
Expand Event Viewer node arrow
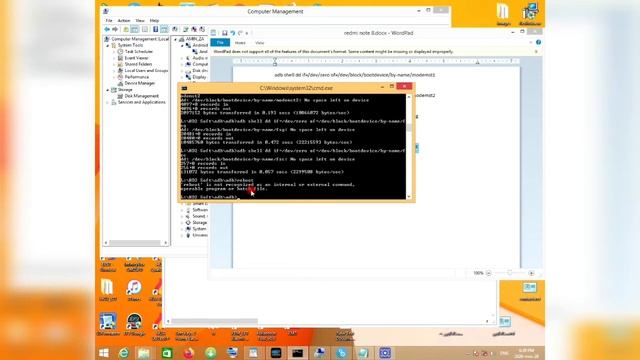(114, 58)
